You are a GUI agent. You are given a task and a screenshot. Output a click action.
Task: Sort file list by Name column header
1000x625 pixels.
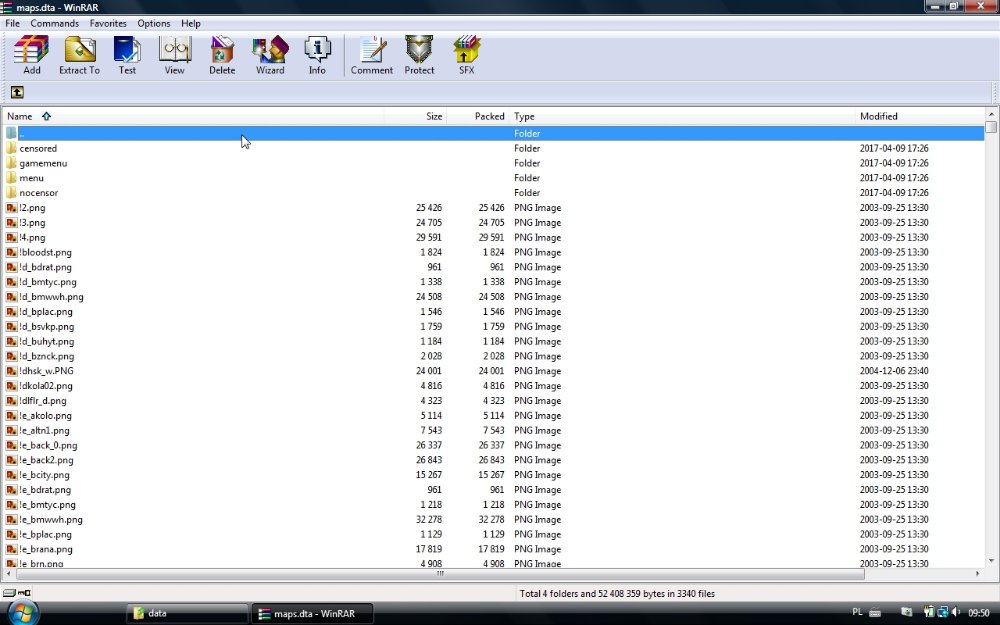pyautogui.click(x=20, y=116)
